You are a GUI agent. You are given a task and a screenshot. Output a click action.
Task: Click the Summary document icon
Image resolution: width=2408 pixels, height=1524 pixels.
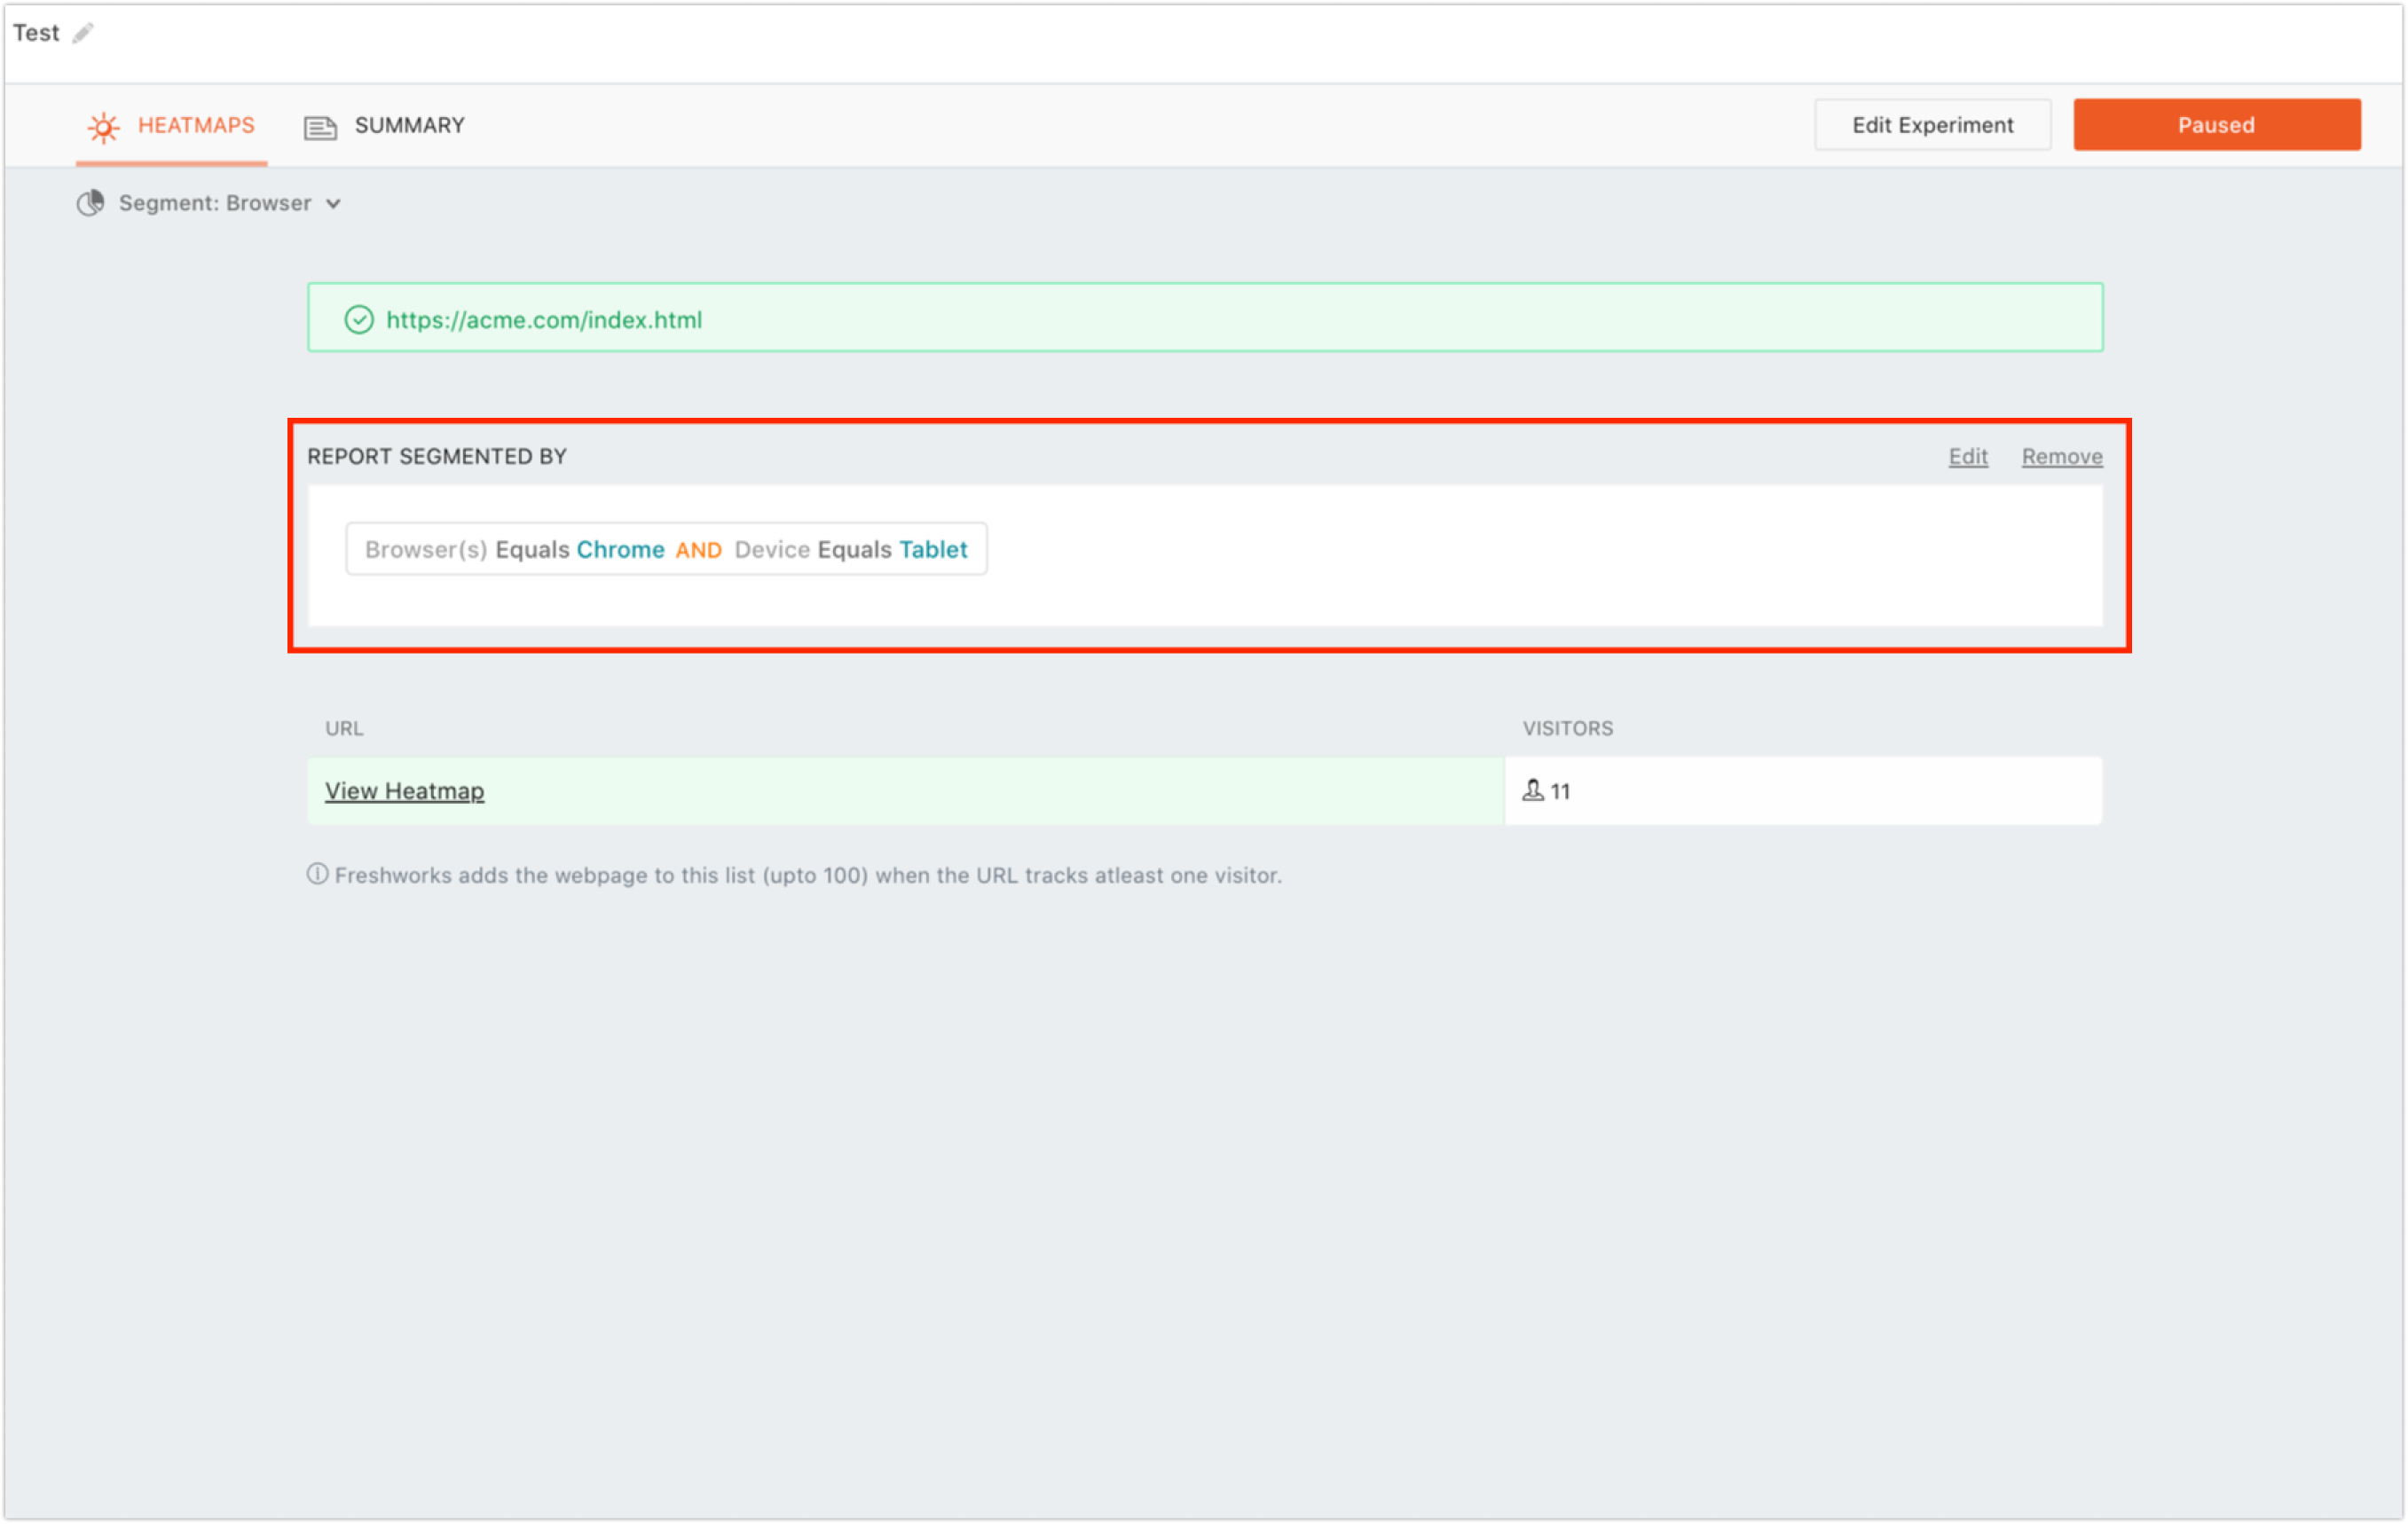[x=320, y=127]
